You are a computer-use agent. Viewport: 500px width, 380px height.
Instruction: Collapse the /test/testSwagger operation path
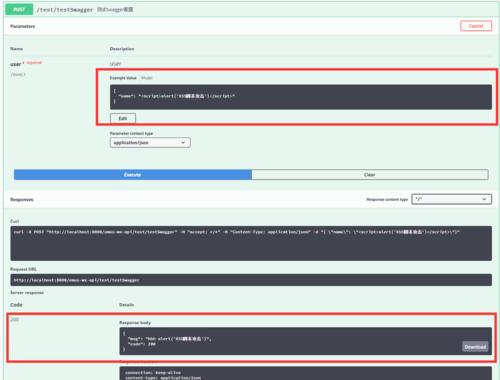pos(65,10)
